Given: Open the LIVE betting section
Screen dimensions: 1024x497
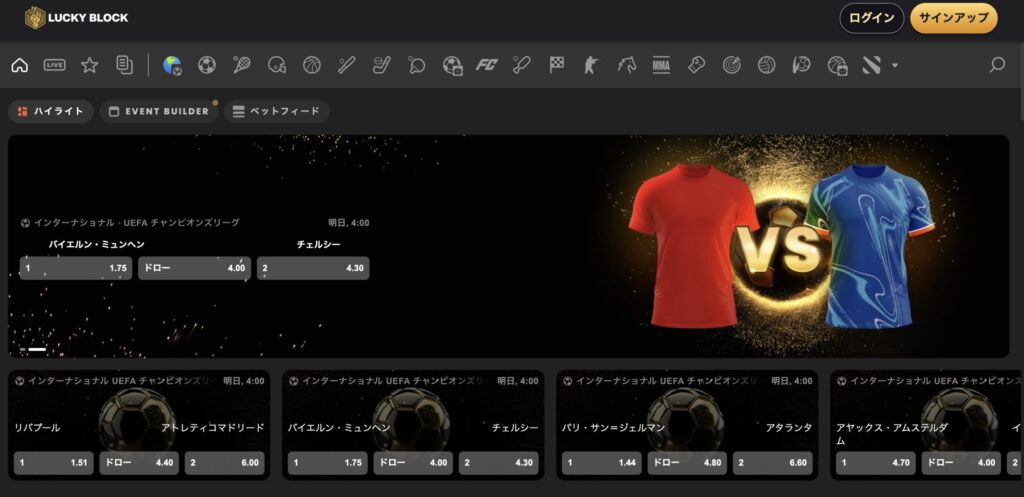Looking at the screenshot, I should pos(55,65).
